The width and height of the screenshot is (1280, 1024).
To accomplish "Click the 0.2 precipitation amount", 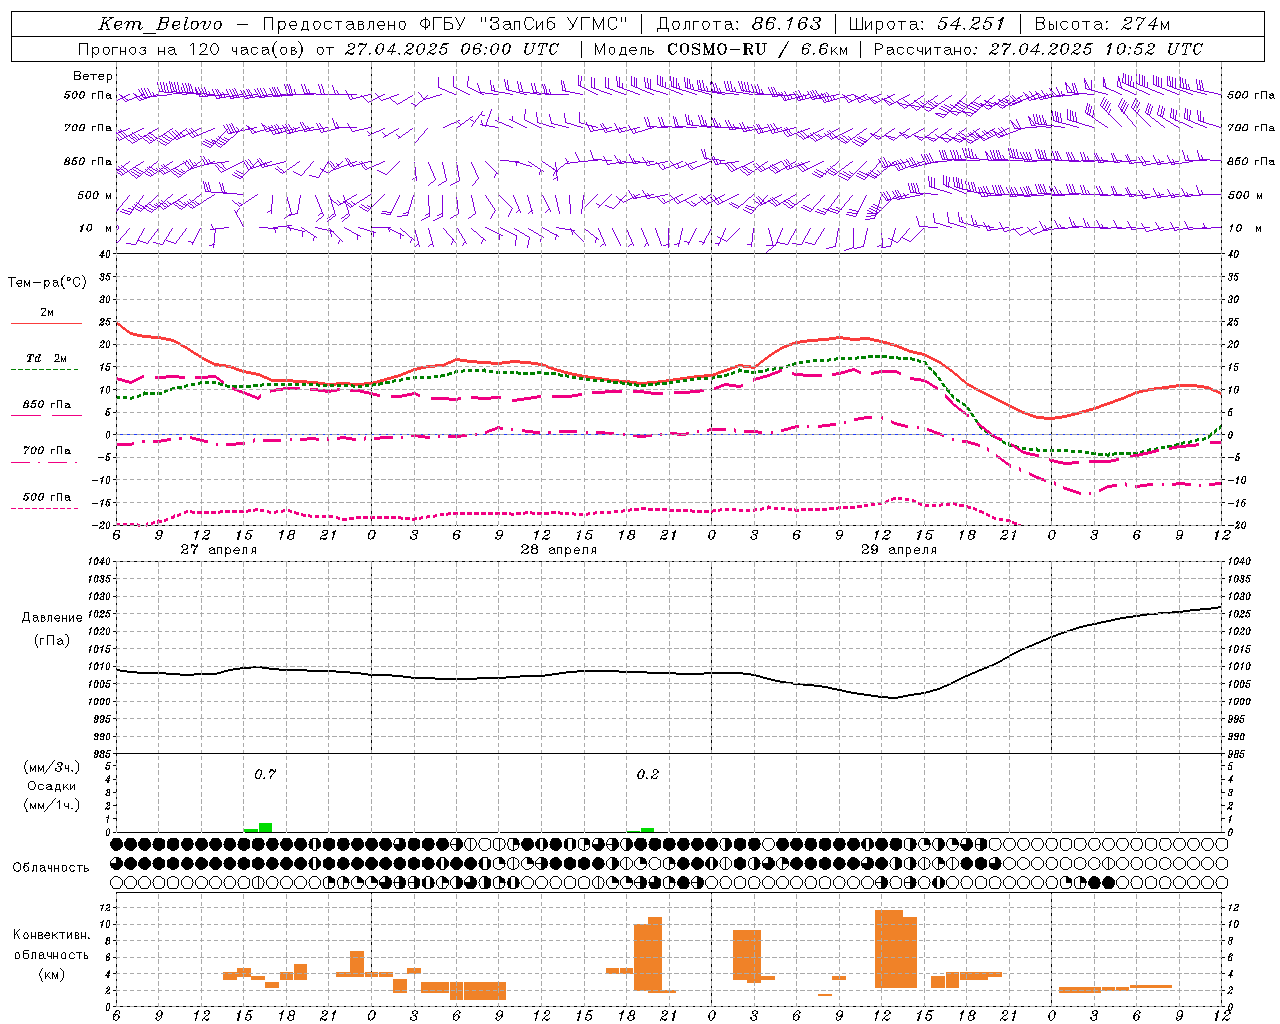I will coord(648,775).
